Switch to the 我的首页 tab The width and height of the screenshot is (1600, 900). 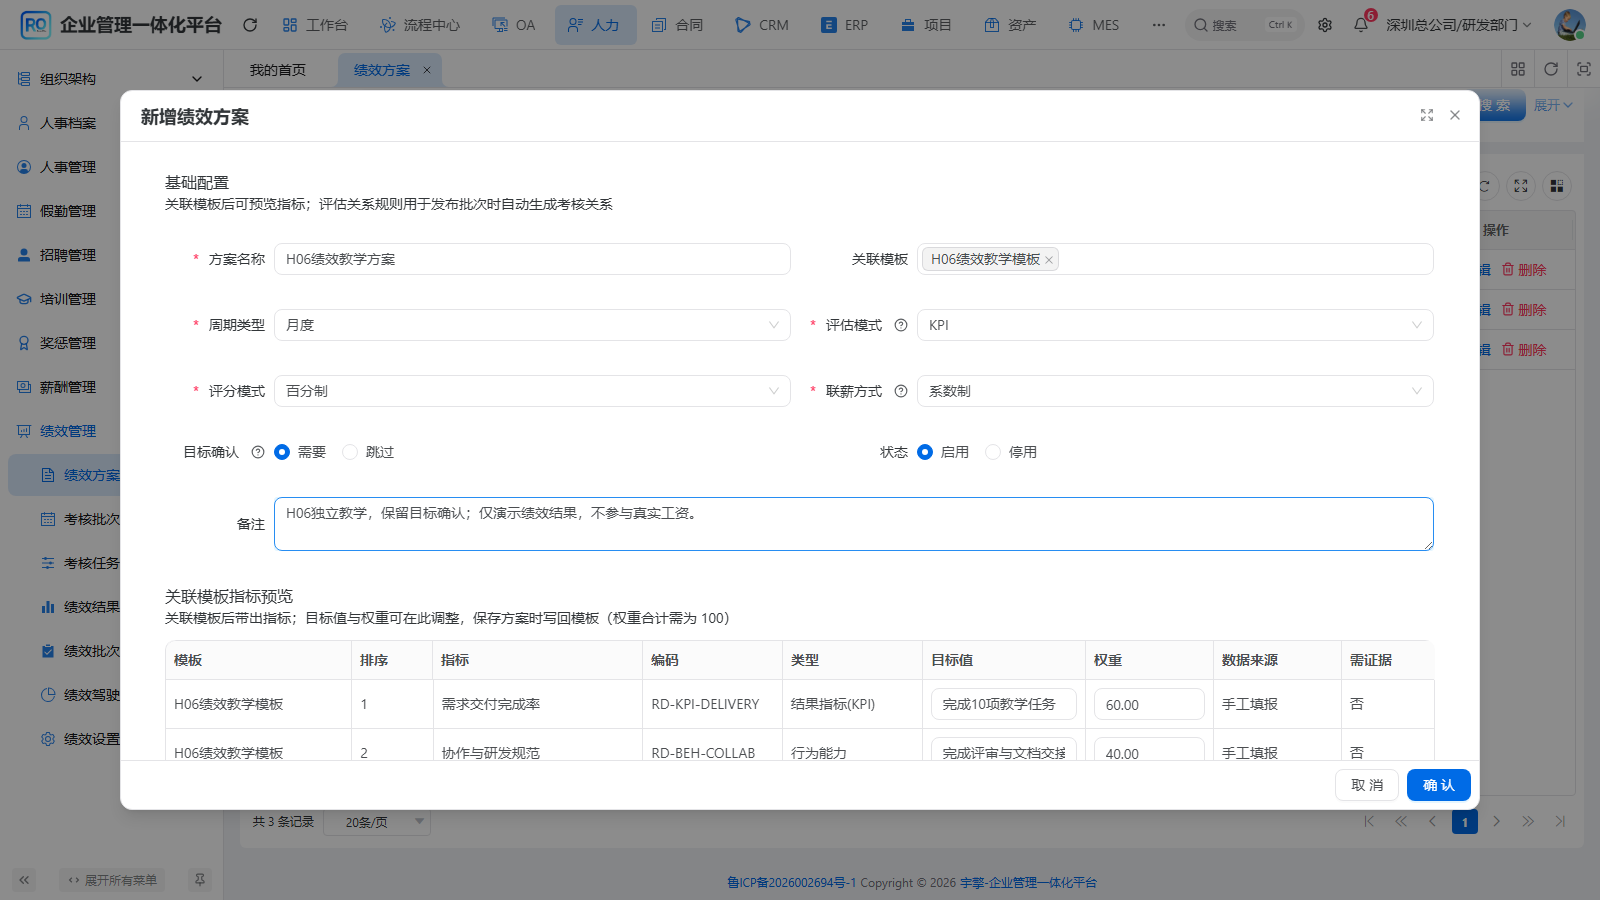point(278,70)
